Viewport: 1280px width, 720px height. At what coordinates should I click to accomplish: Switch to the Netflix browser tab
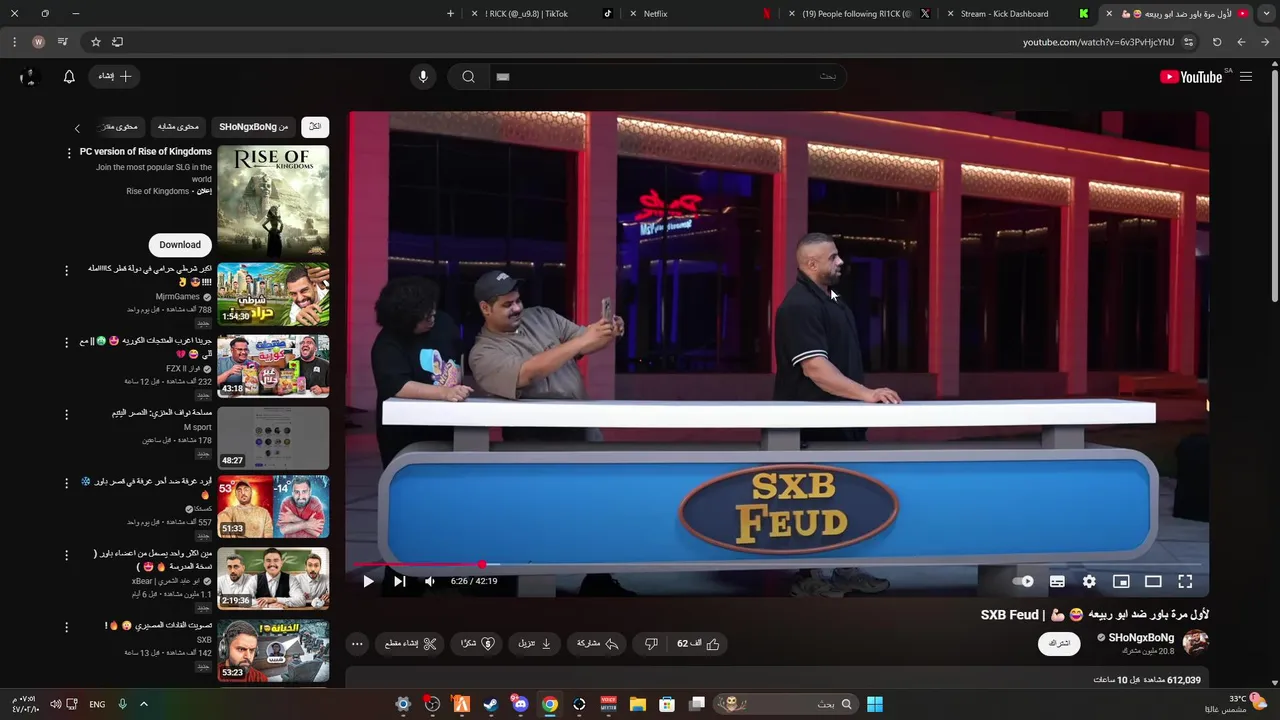click(700, 14)
